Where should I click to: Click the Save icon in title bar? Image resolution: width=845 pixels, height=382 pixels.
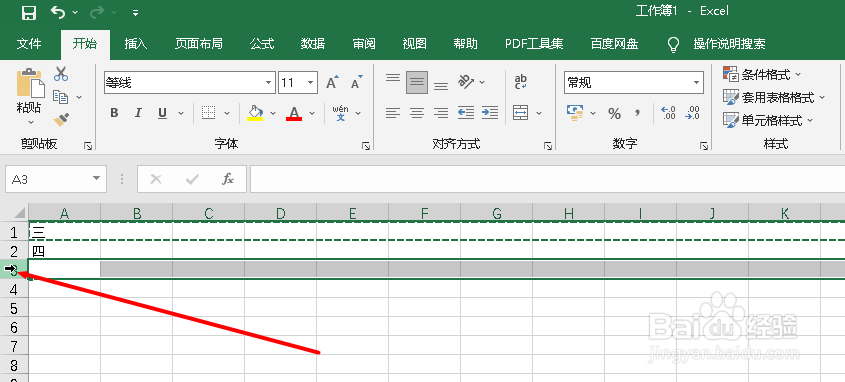coord(29,12)
